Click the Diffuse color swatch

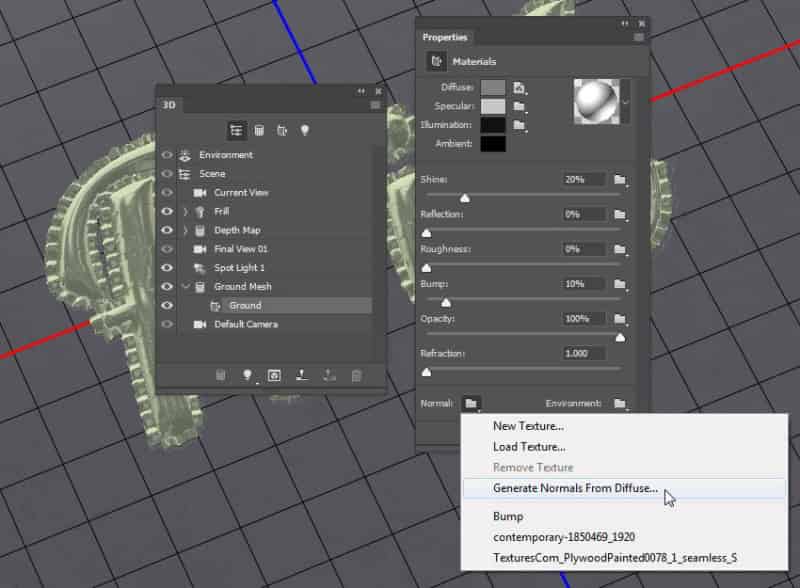tap(493, 88)
